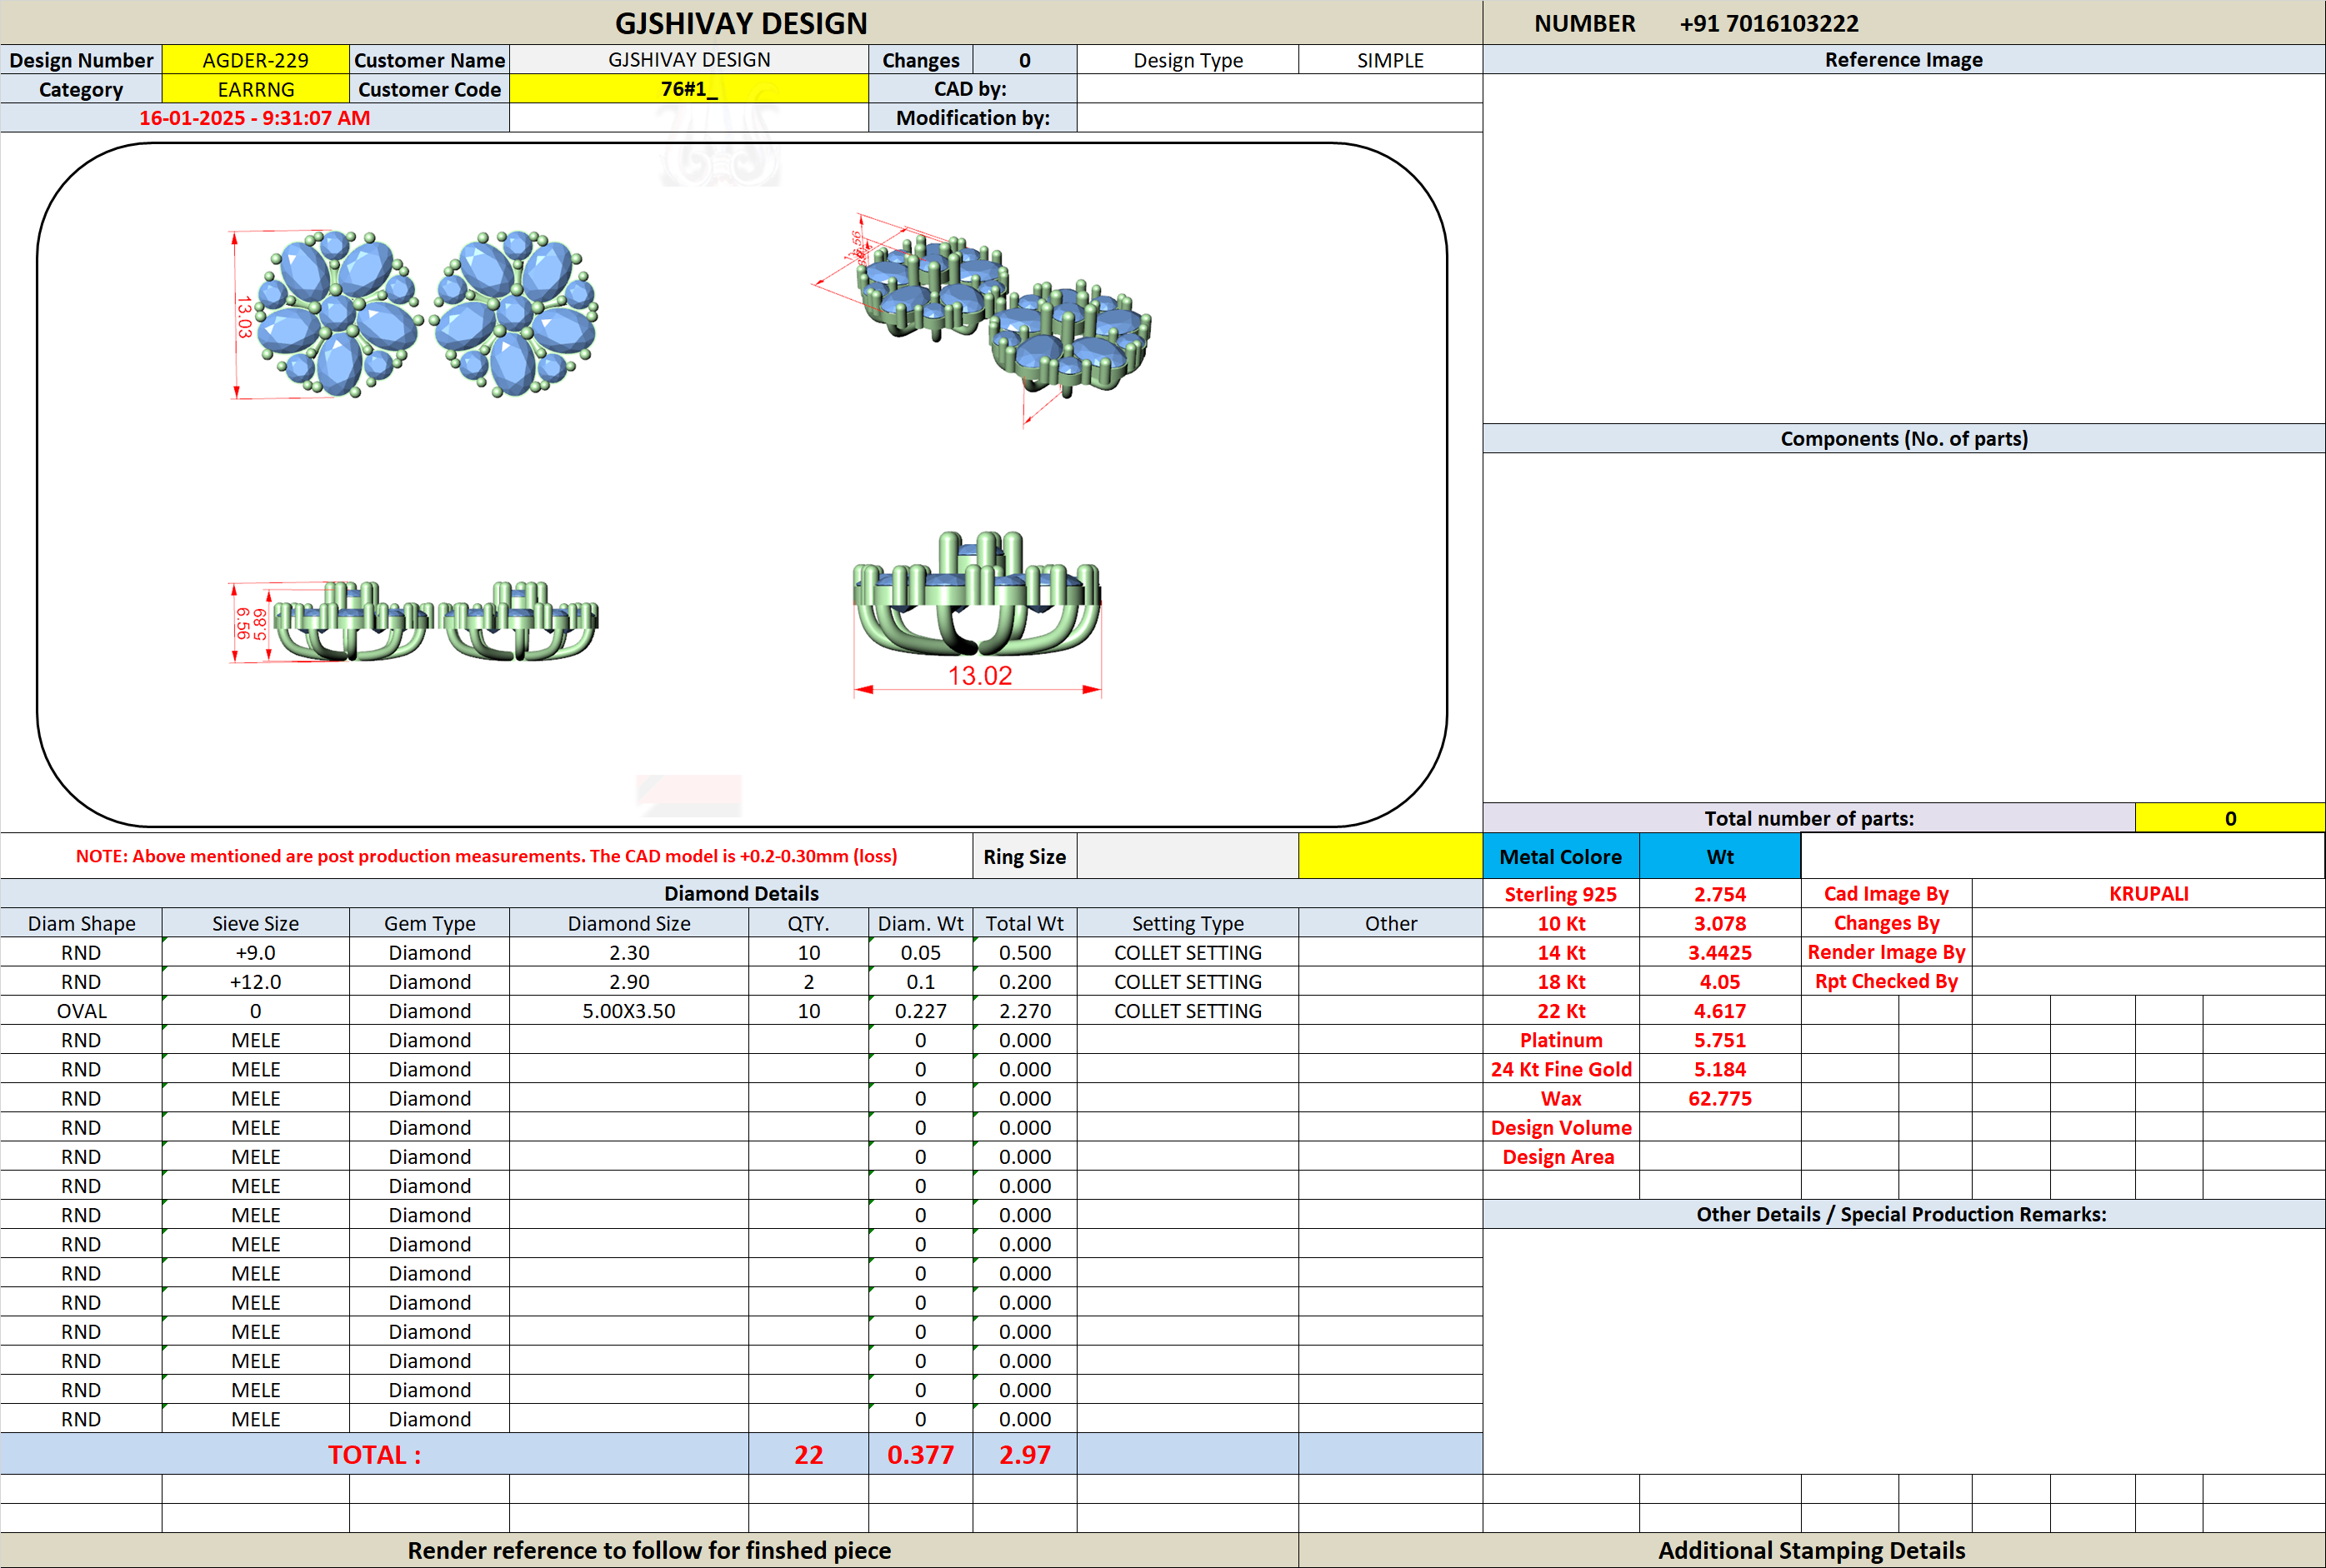The image size is (2326, 1568).
Task: Click the empty CAD by value field
Action: [1279, 89]
